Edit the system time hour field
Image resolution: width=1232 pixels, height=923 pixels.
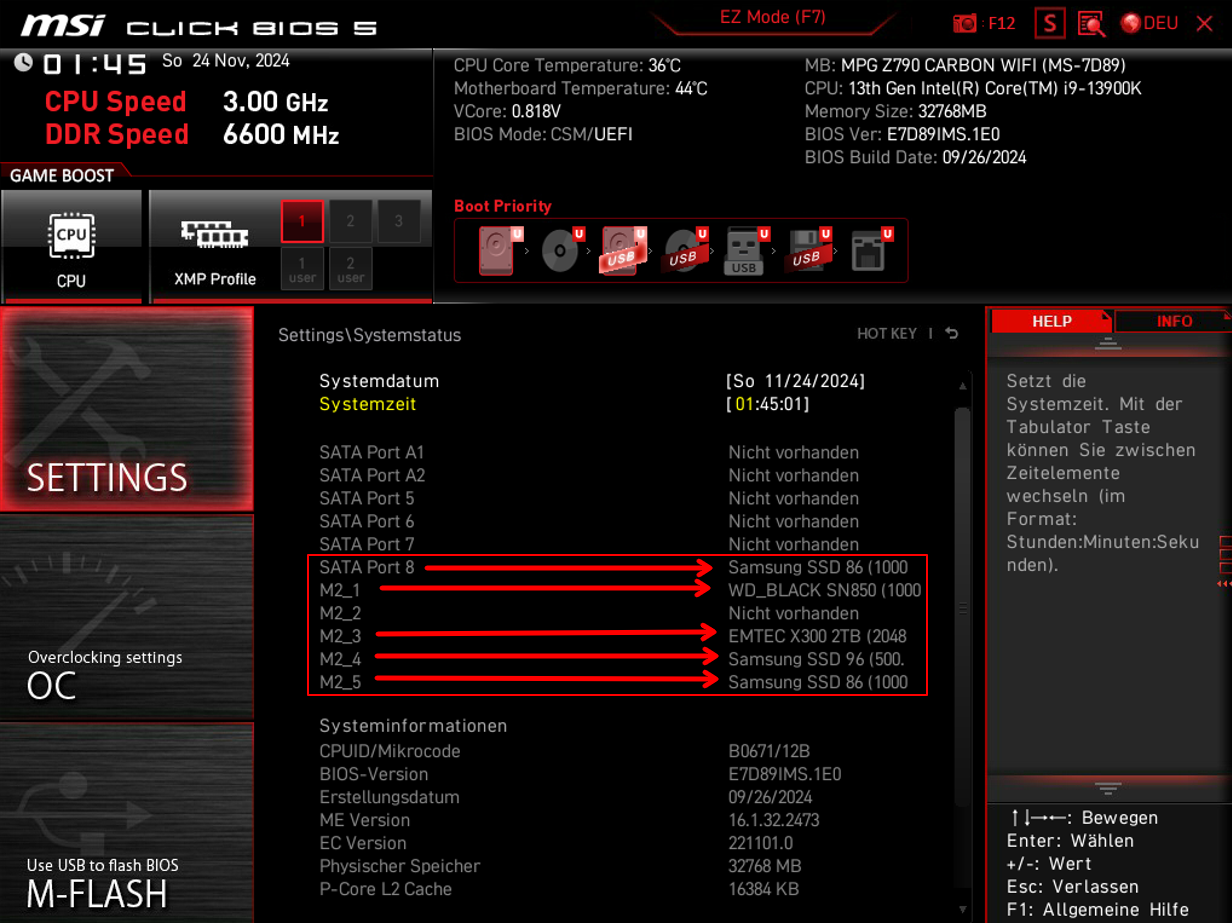point(743,404)
